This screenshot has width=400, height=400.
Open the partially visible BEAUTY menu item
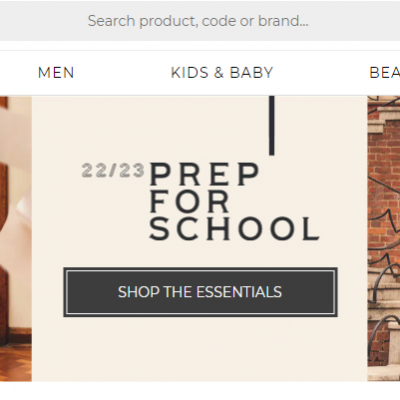[385, 73]
